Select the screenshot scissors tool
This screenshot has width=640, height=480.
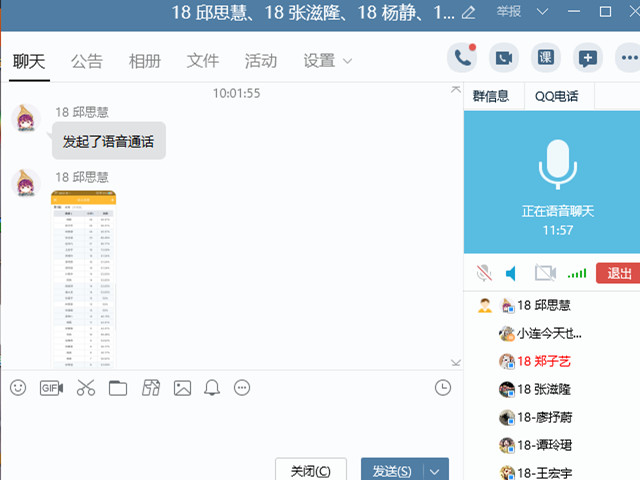pos(86,387)
